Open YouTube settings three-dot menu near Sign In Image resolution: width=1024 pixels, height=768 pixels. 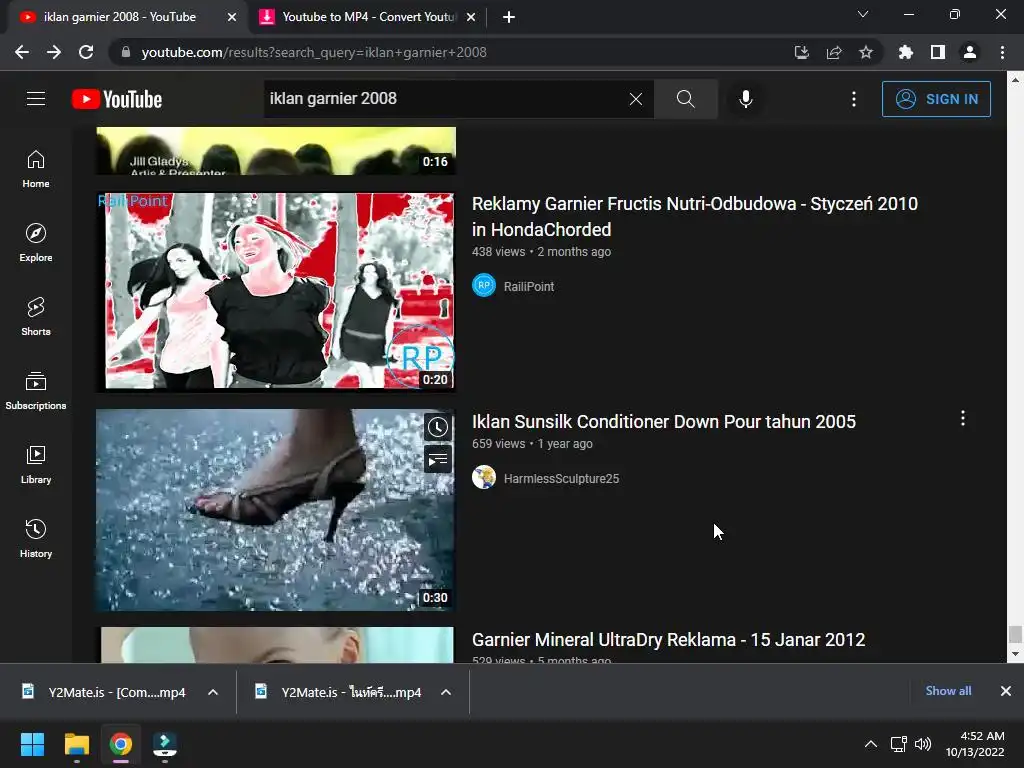[854, 99]
